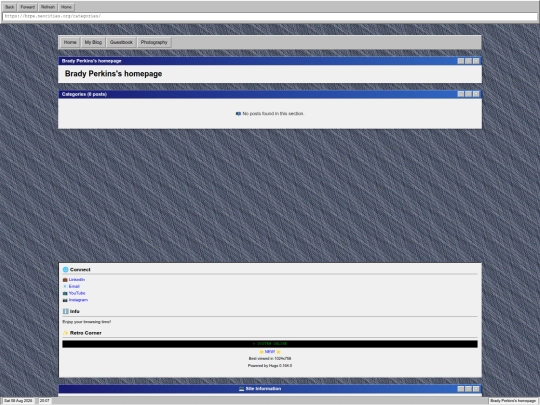Click the browser toolbar Home button
This screenshot has height=405, width=540.
[x=66, y=7]
